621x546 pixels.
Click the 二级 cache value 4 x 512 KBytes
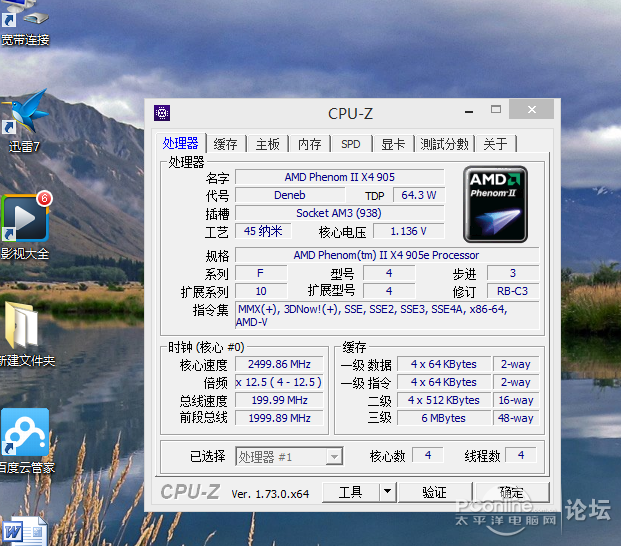(444, 400)
